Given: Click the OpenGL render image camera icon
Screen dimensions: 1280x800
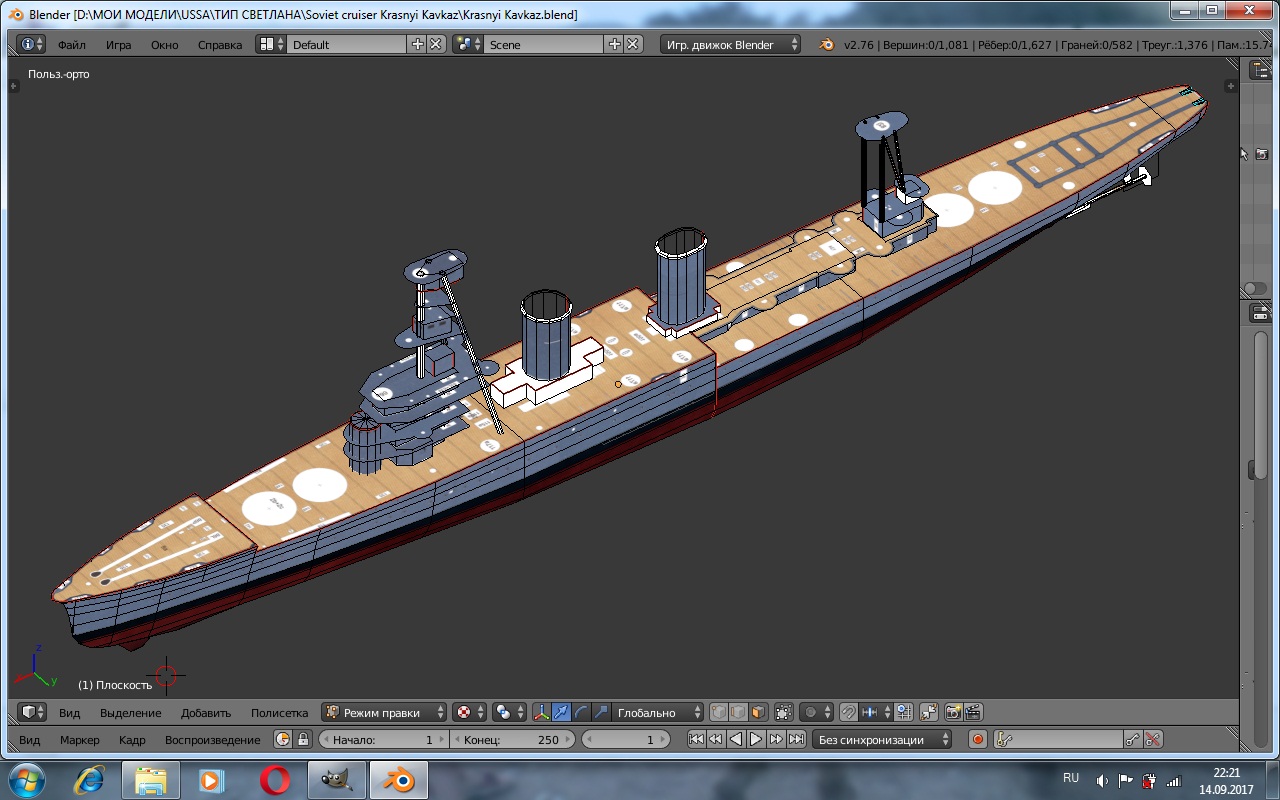Looking at the screenshot, I should (x=953, y=712).
